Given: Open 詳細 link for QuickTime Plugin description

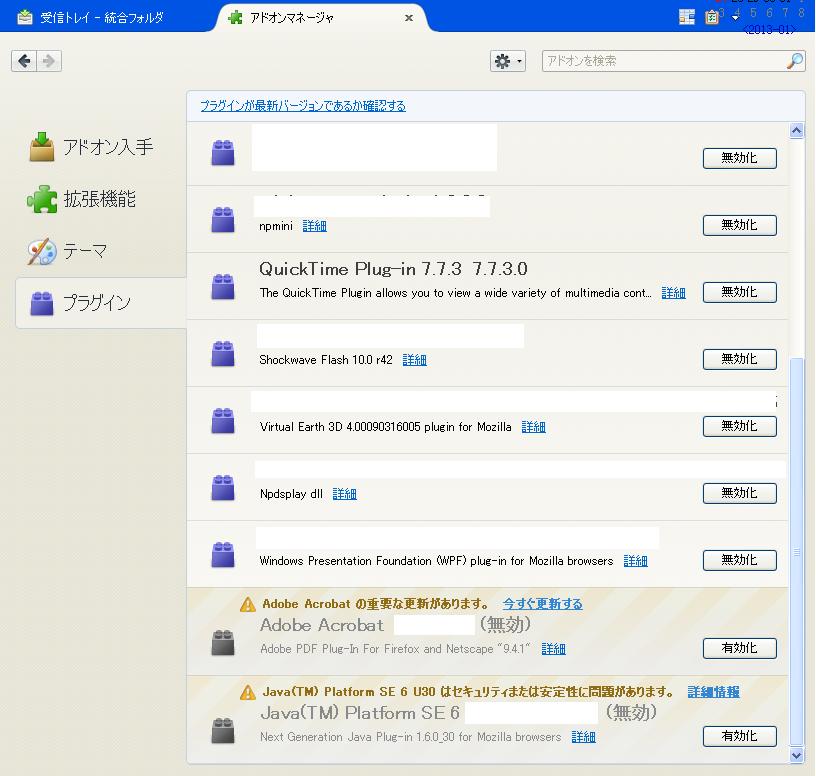Looking at the screenshot, I should tap(673, 293).
